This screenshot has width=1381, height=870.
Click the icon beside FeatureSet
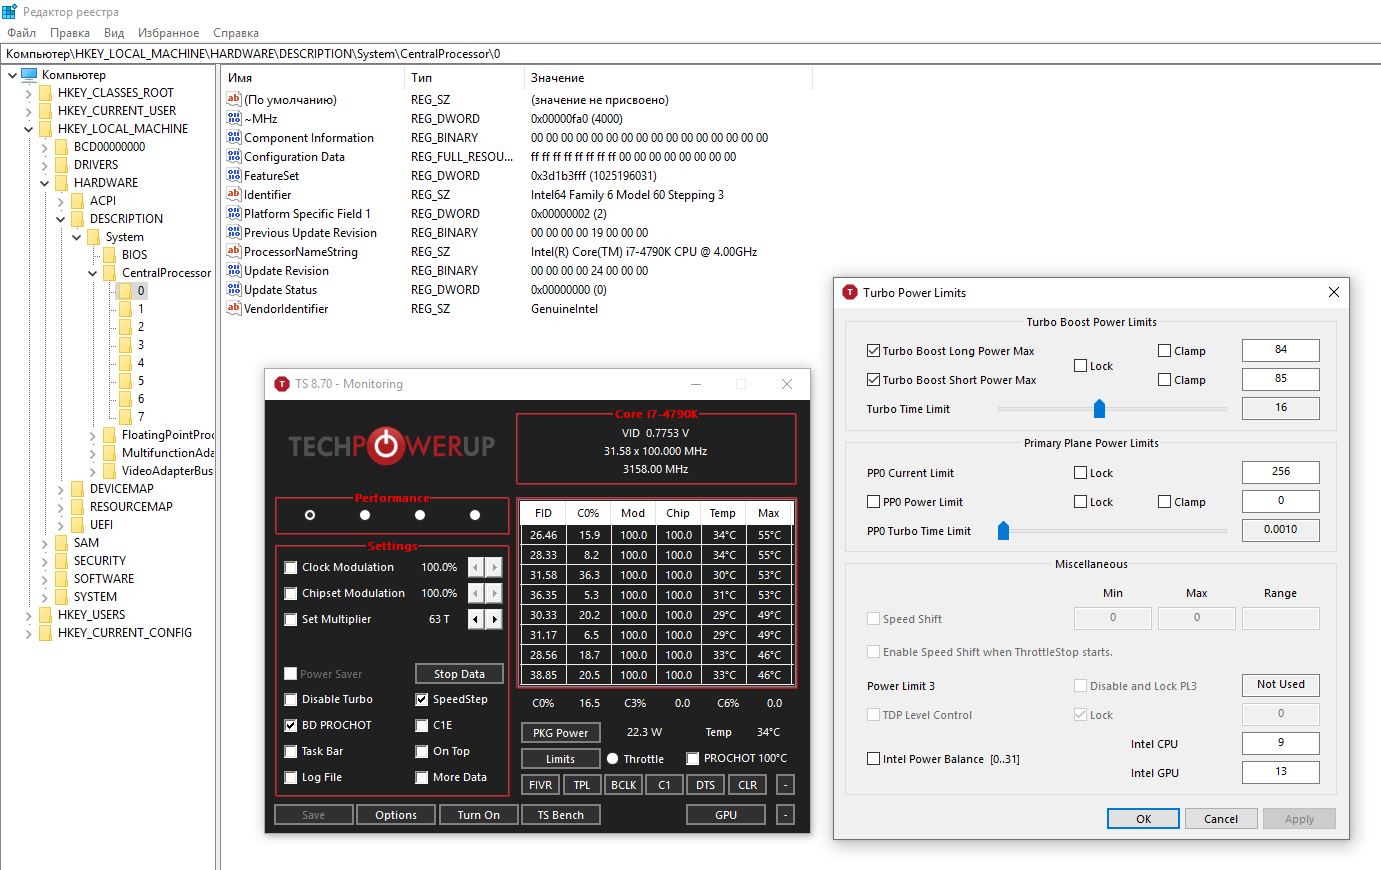coord(234,175)
